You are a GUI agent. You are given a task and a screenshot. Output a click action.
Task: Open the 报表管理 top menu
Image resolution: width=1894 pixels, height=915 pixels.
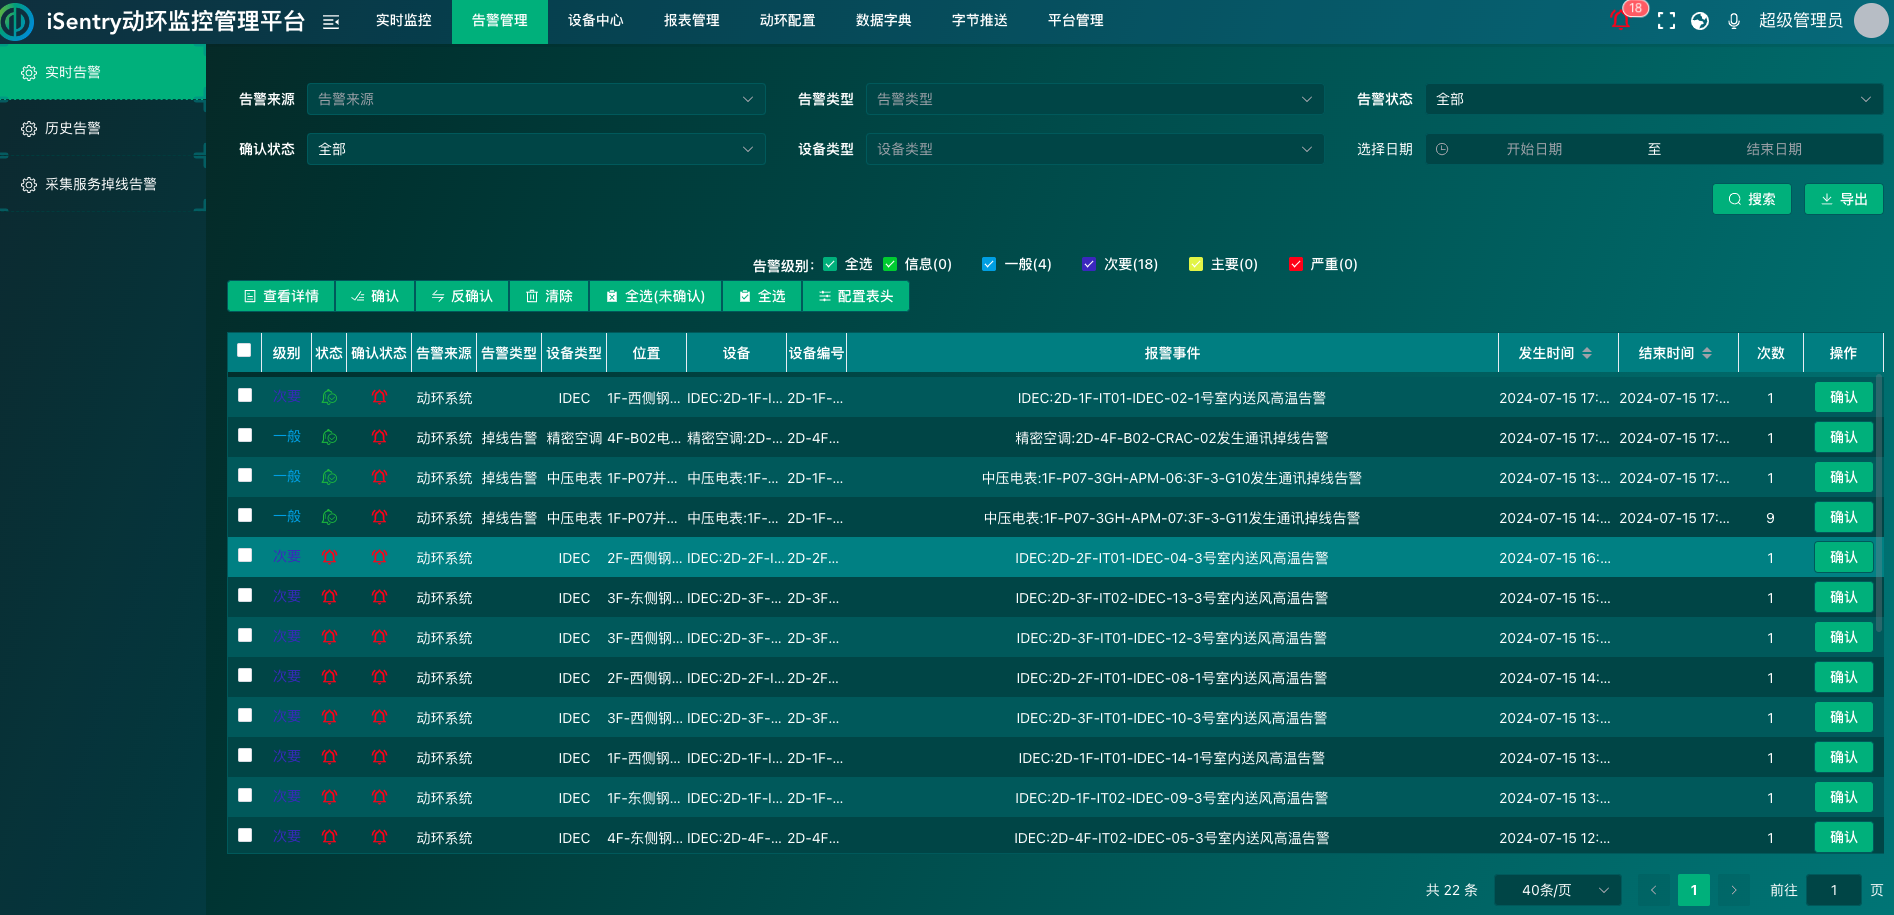[x=692, y=21]
